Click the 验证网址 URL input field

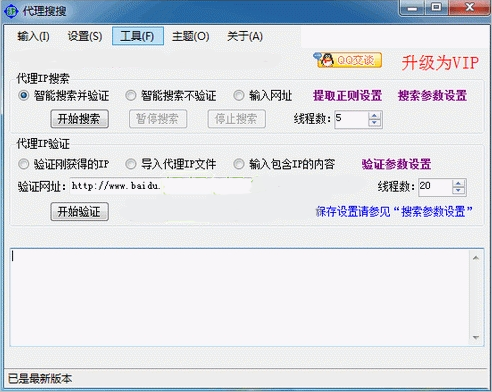click(x=161, y=186)
